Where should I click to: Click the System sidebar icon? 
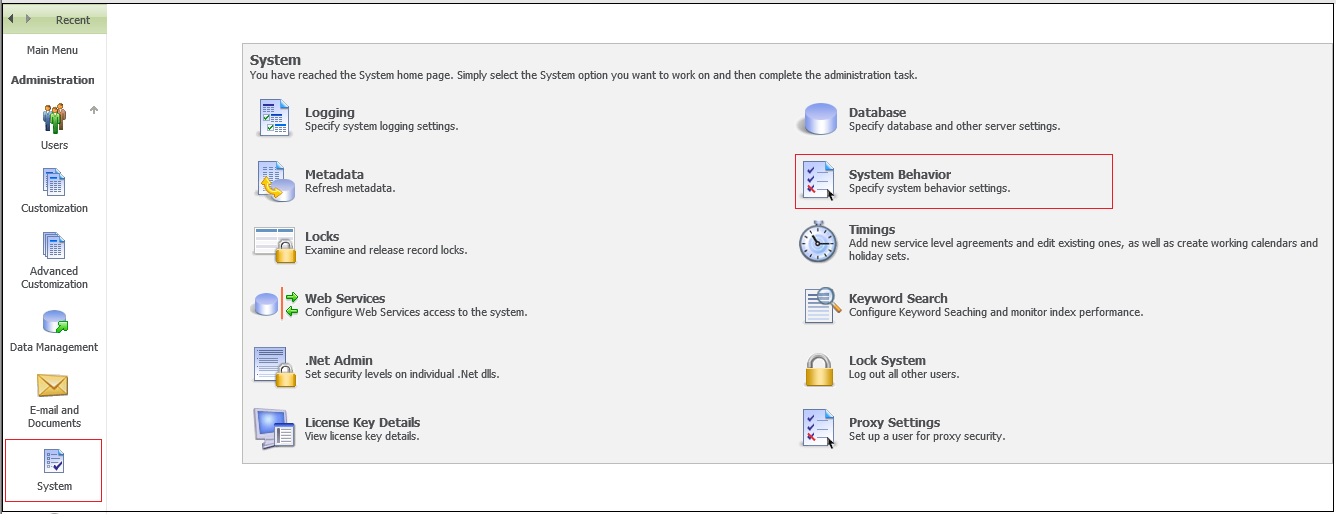[54, 461]
